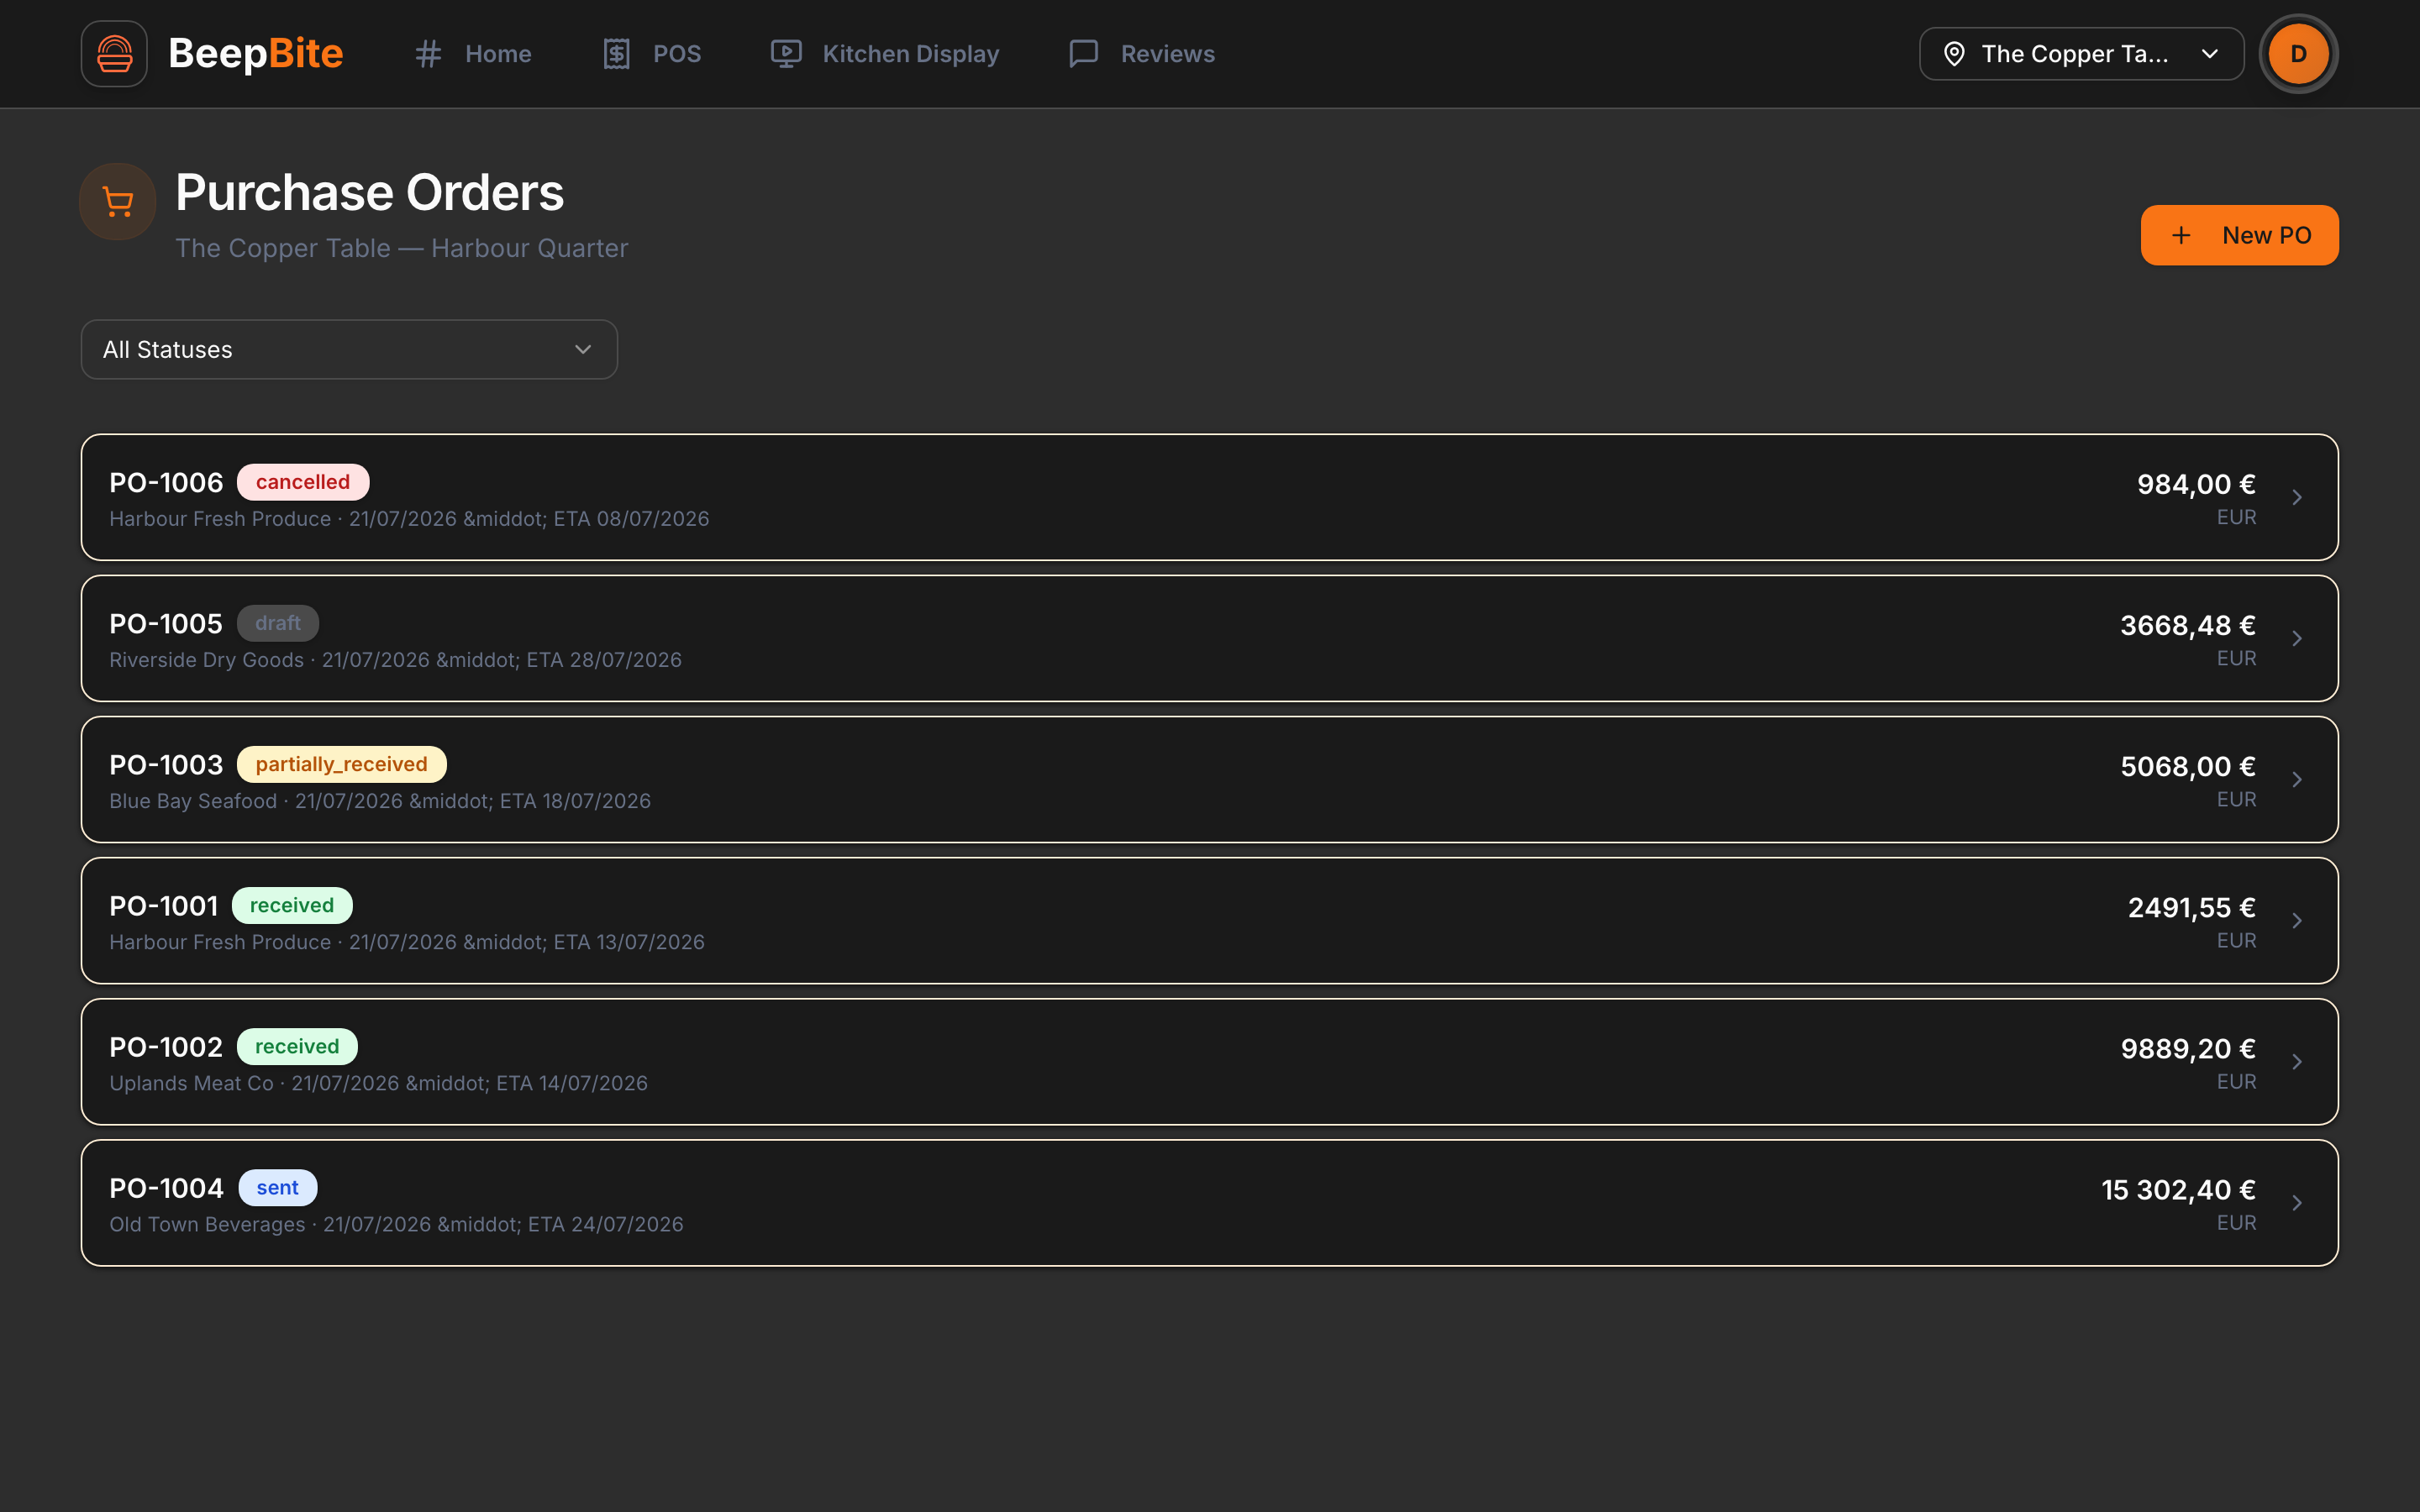
Task: Open the POS section
Action: (652, 54)
